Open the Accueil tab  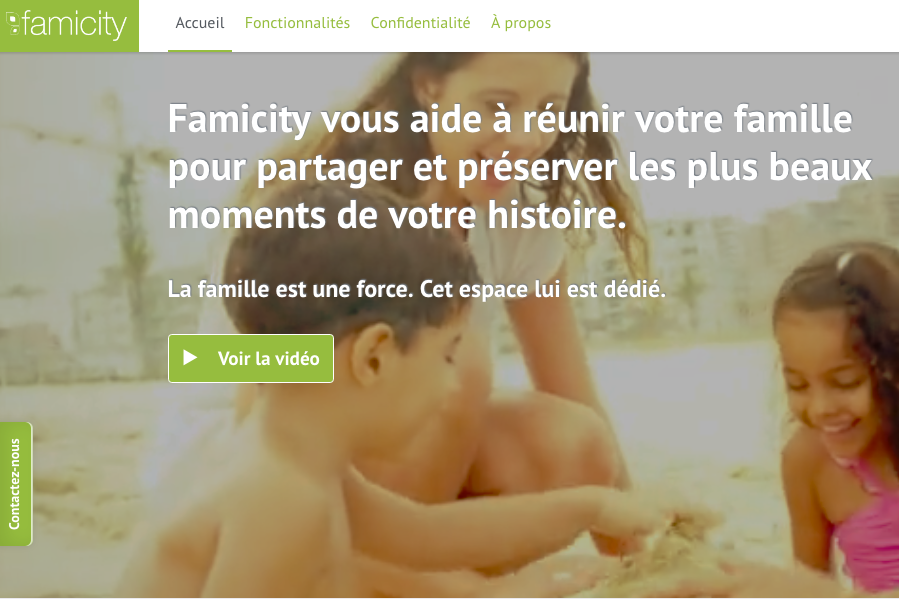point(200,23)
